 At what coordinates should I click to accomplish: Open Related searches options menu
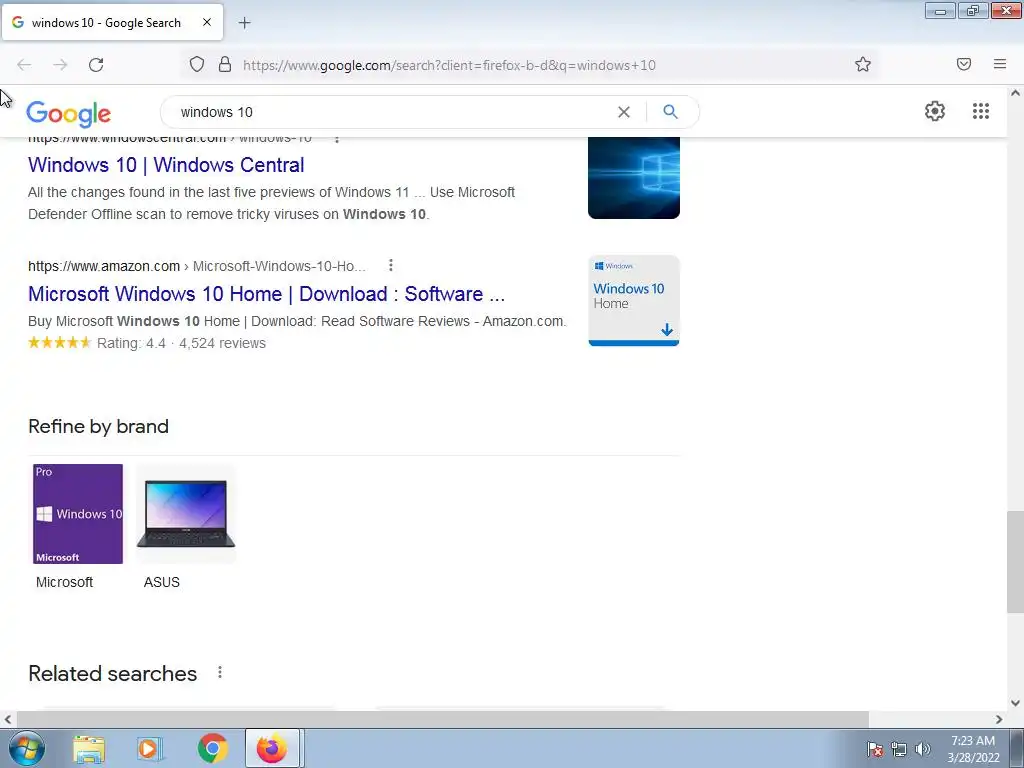click(220, 672)
